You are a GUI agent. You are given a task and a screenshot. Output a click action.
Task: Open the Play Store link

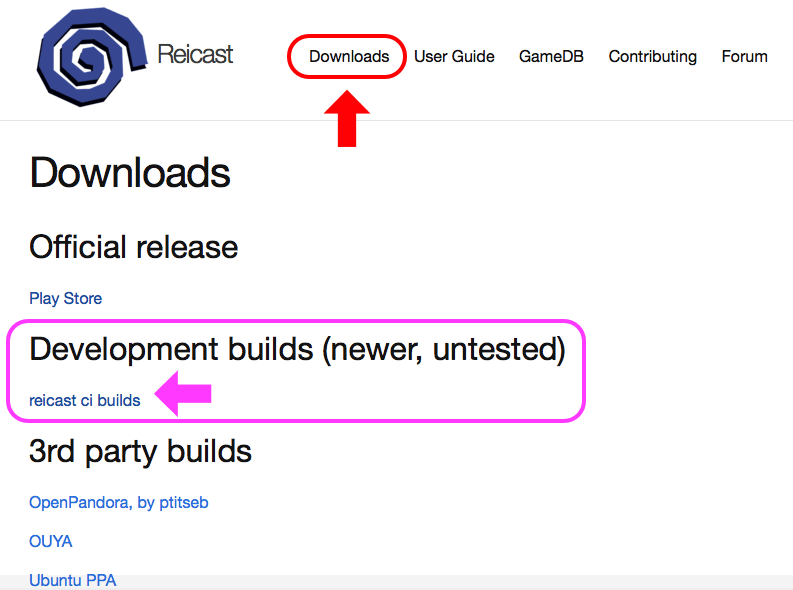(x=65, y=298)
